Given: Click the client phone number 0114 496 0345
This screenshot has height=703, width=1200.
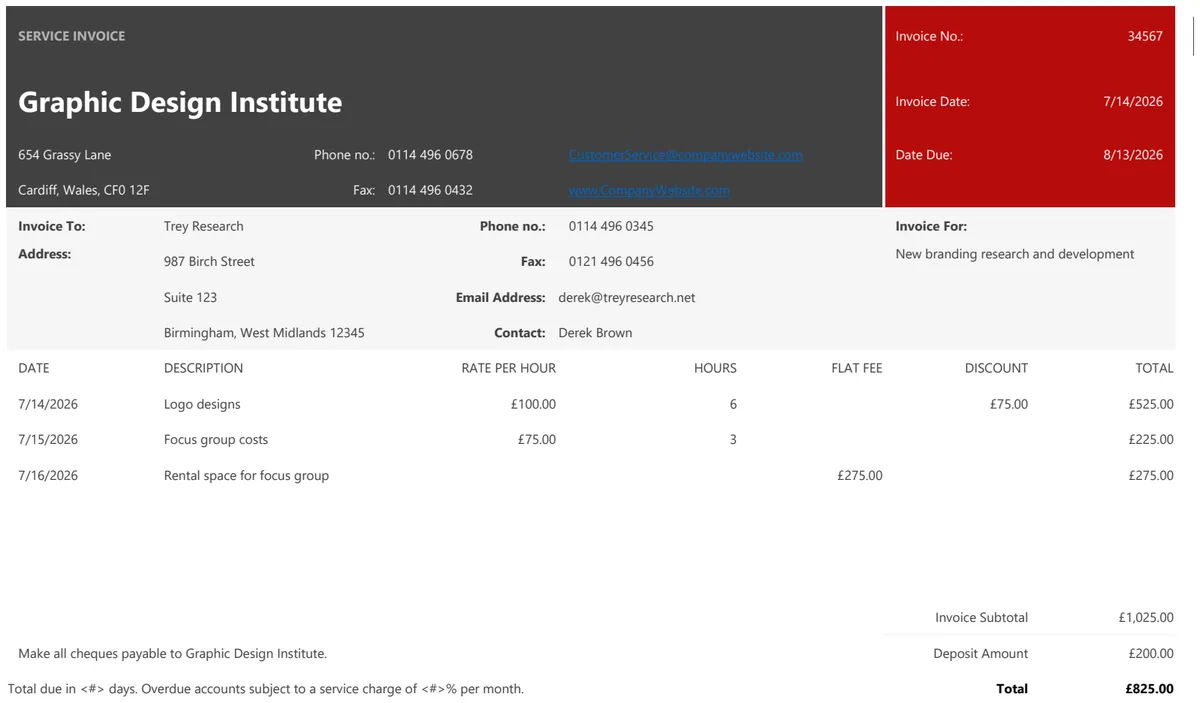Looking at the screenshot, I should [x=611, y=226].
